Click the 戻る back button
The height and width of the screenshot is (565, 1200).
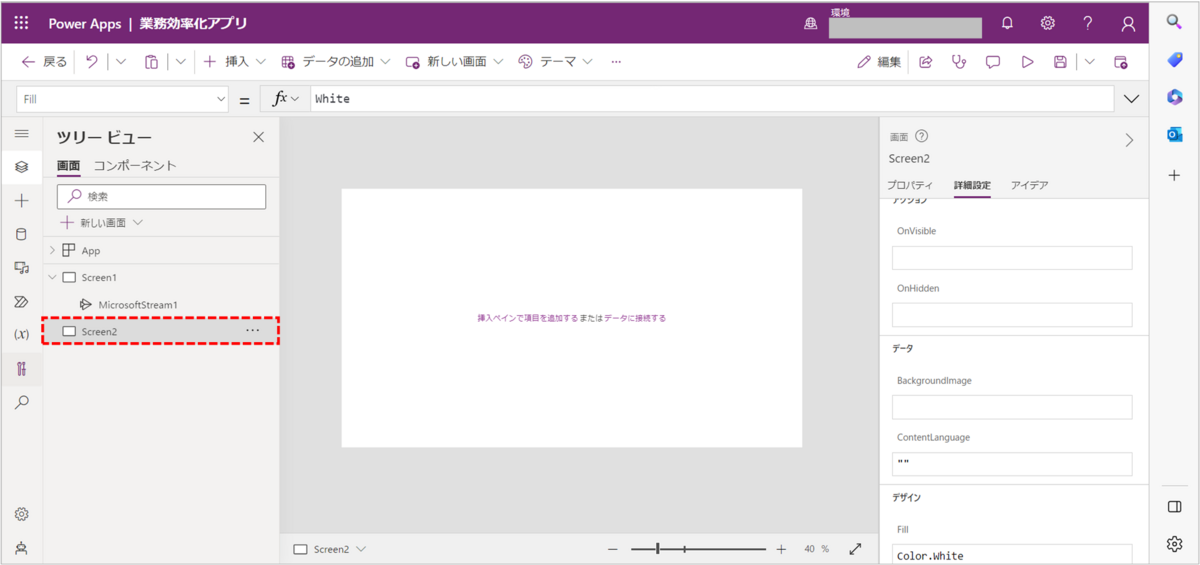pyautogui.click(x=44, y=62)
